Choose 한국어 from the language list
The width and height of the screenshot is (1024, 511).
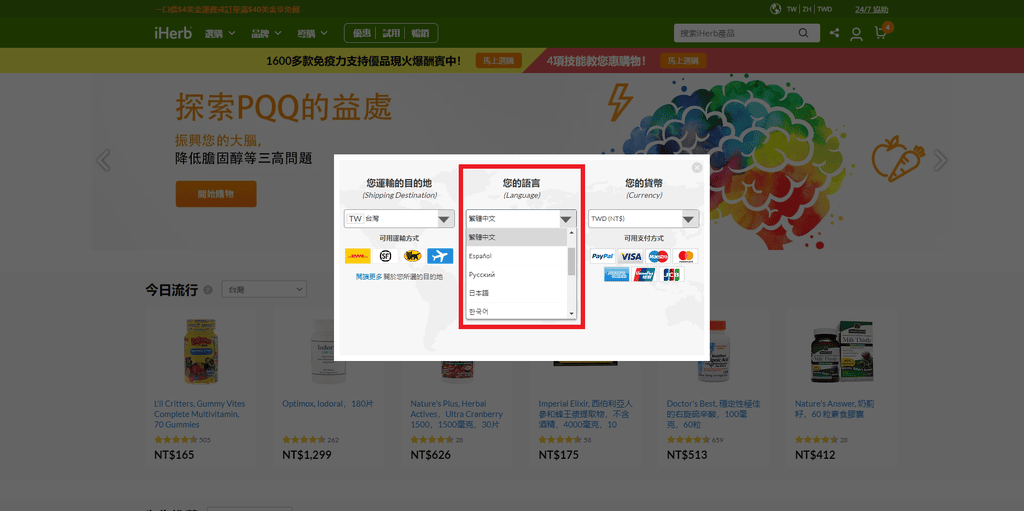517,311
